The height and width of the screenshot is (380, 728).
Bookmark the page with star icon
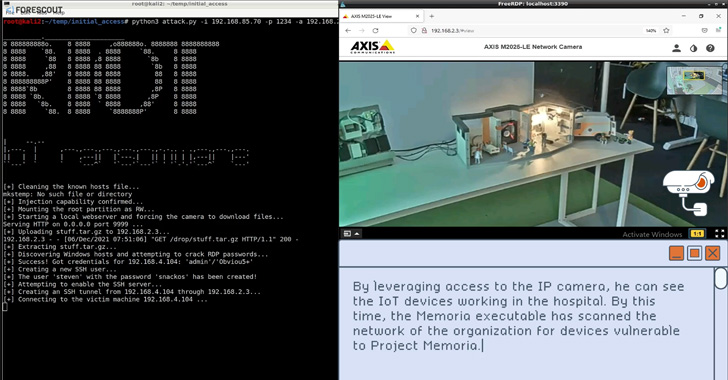(666, 31)
